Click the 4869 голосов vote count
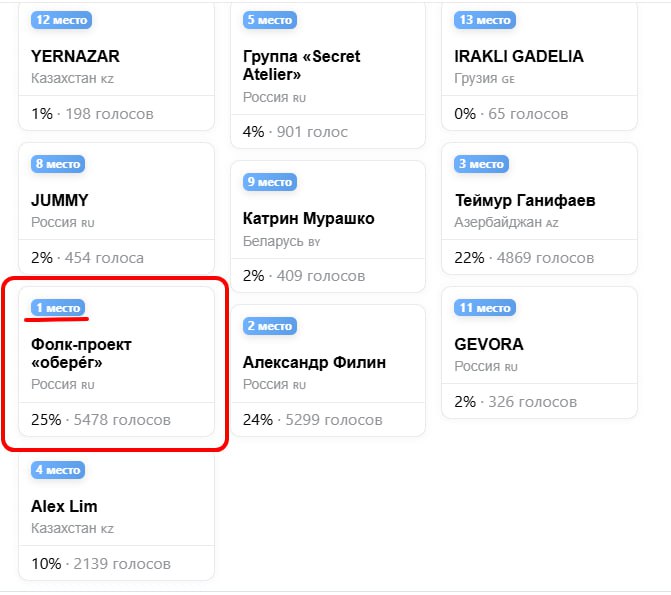This screenshot has height=595, width=671. click(545, 258)
